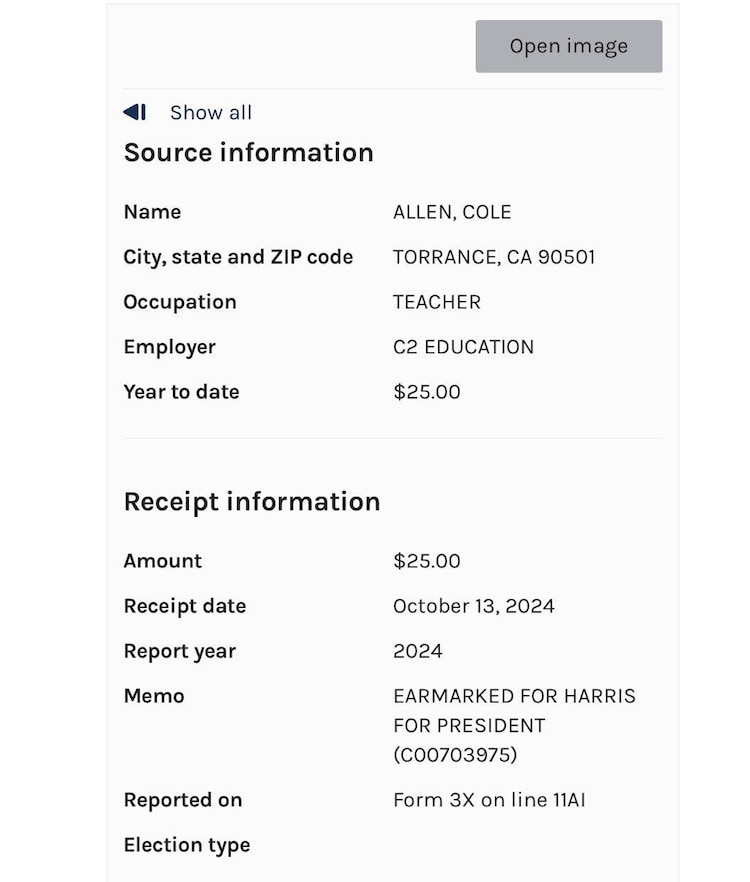Click the Source information section heading

pyautogui.click(x=248, y=152)
